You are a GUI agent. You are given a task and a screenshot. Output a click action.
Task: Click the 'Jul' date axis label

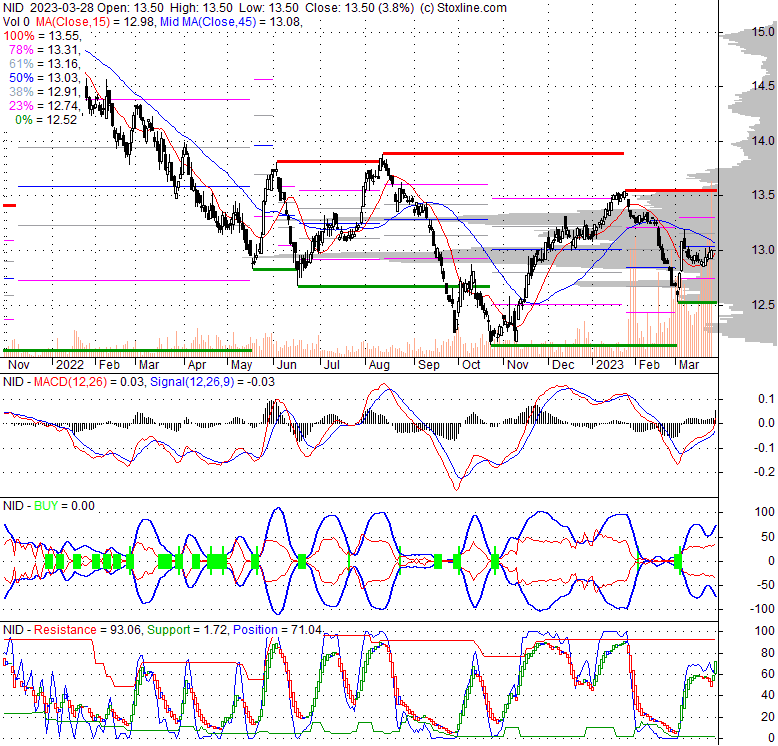331,365
